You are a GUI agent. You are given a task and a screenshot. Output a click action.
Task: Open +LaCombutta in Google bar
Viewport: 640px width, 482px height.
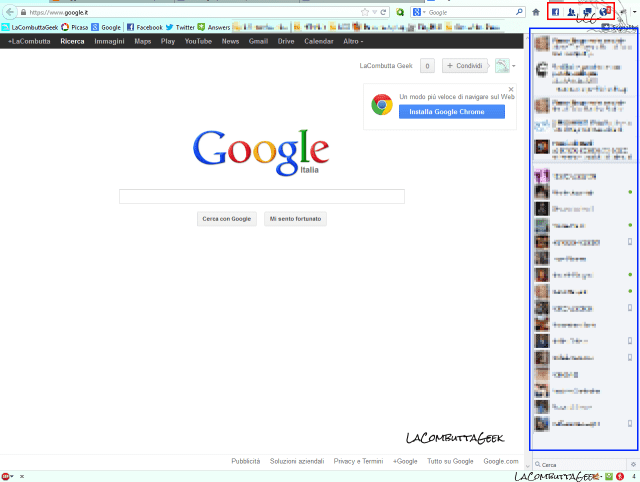point(29,41)
